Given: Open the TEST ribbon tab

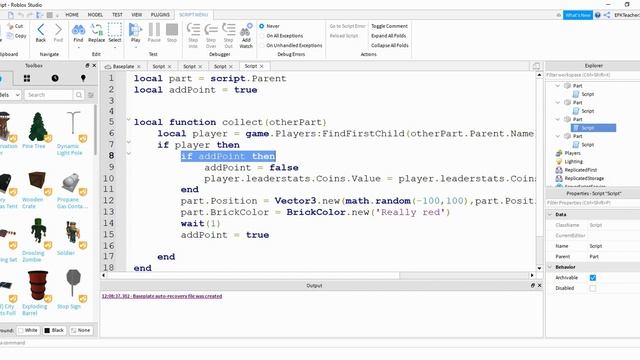Looking at the screenshot, I should pyautogui.click(x=117, y=15).
